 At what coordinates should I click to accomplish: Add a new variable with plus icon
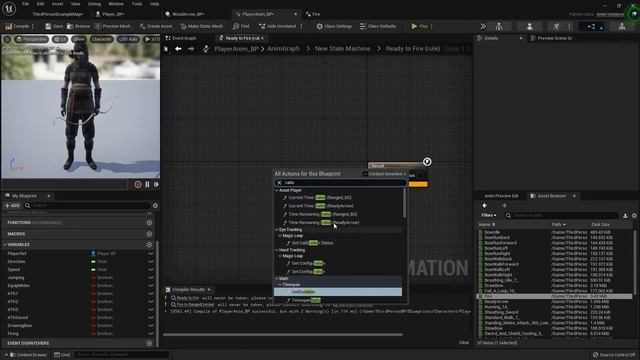[149, 244]
